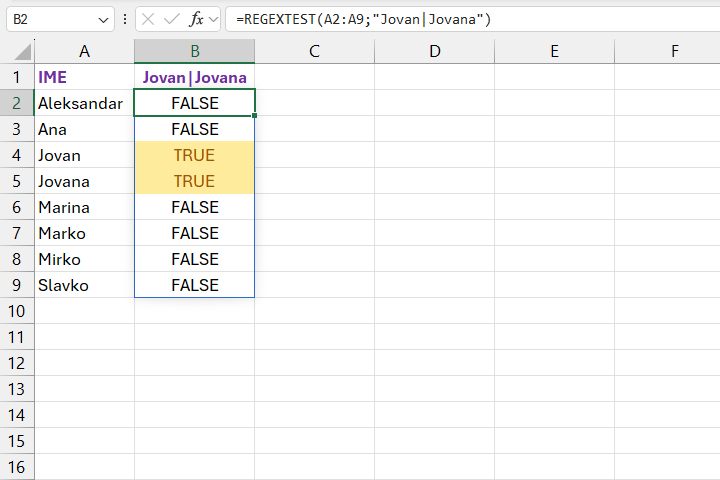
Task: Select row 4 header
Action: [17, 155]
